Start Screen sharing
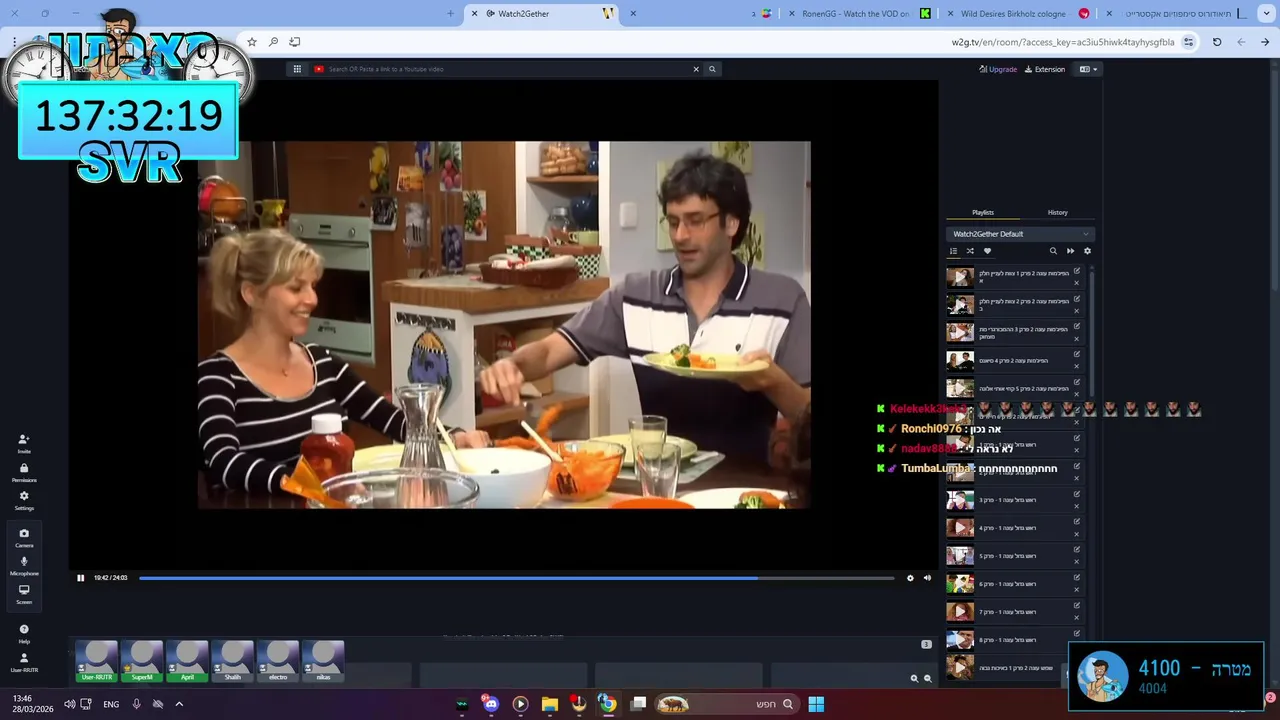Viewport: 1280px width, 720px height. pyautogui.click(x=24, y=594)
